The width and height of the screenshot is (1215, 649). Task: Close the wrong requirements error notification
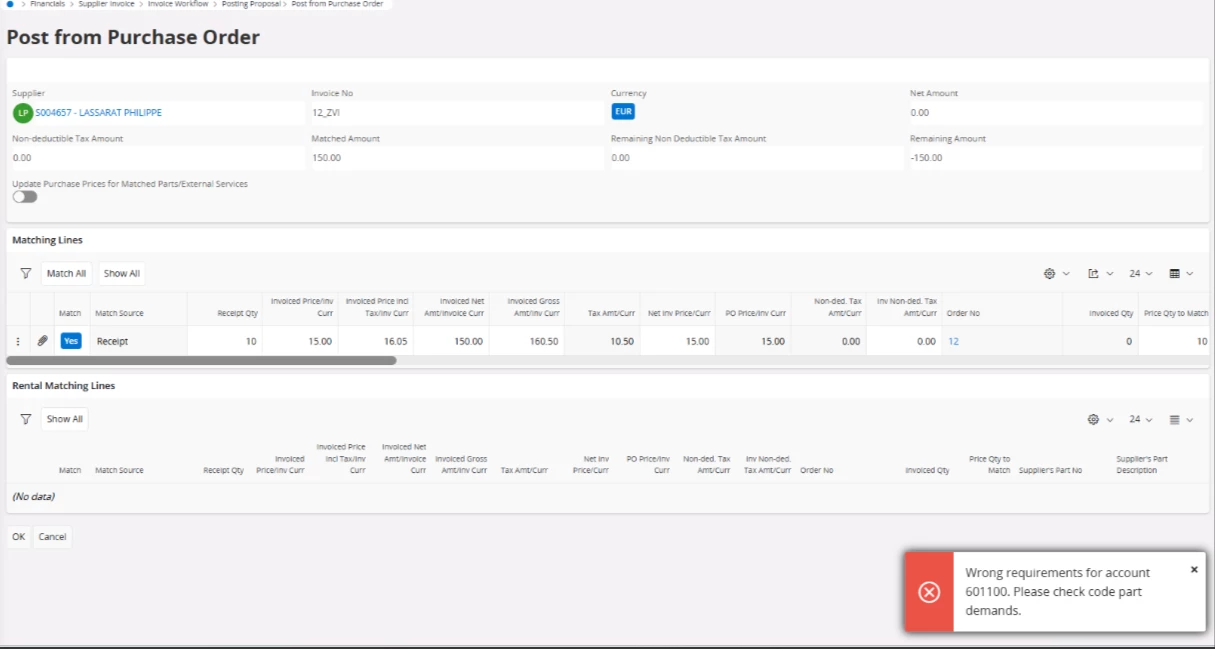[1194, 569]
